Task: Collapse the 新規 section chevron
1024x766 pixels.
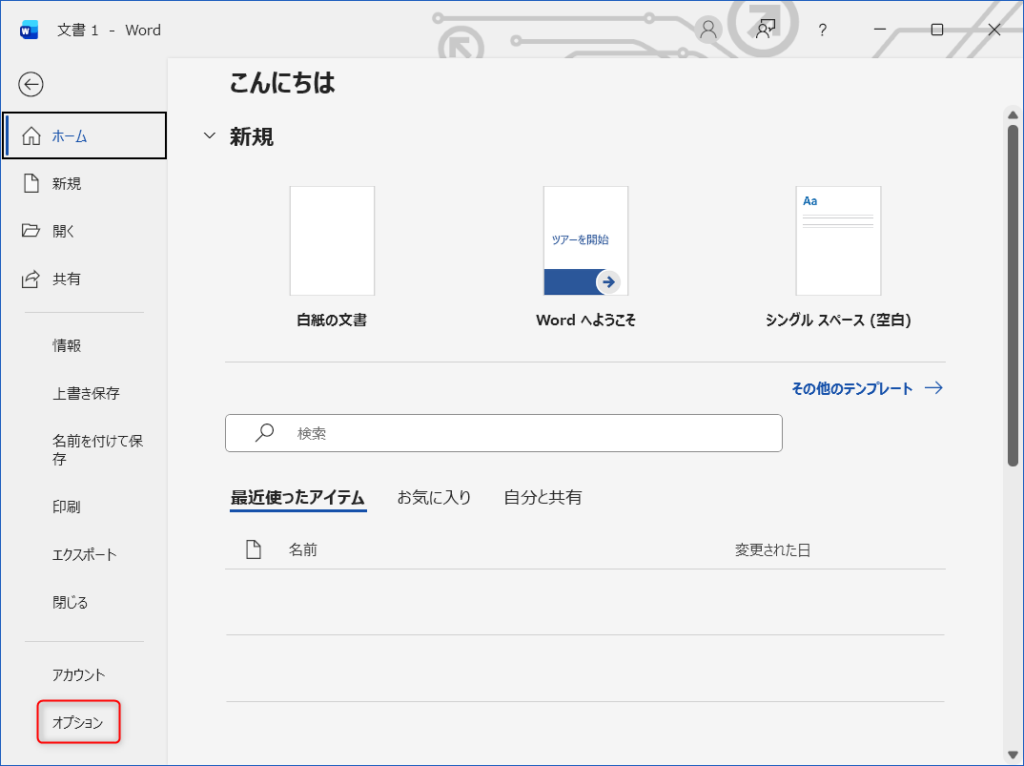Action: coord(209,136)
